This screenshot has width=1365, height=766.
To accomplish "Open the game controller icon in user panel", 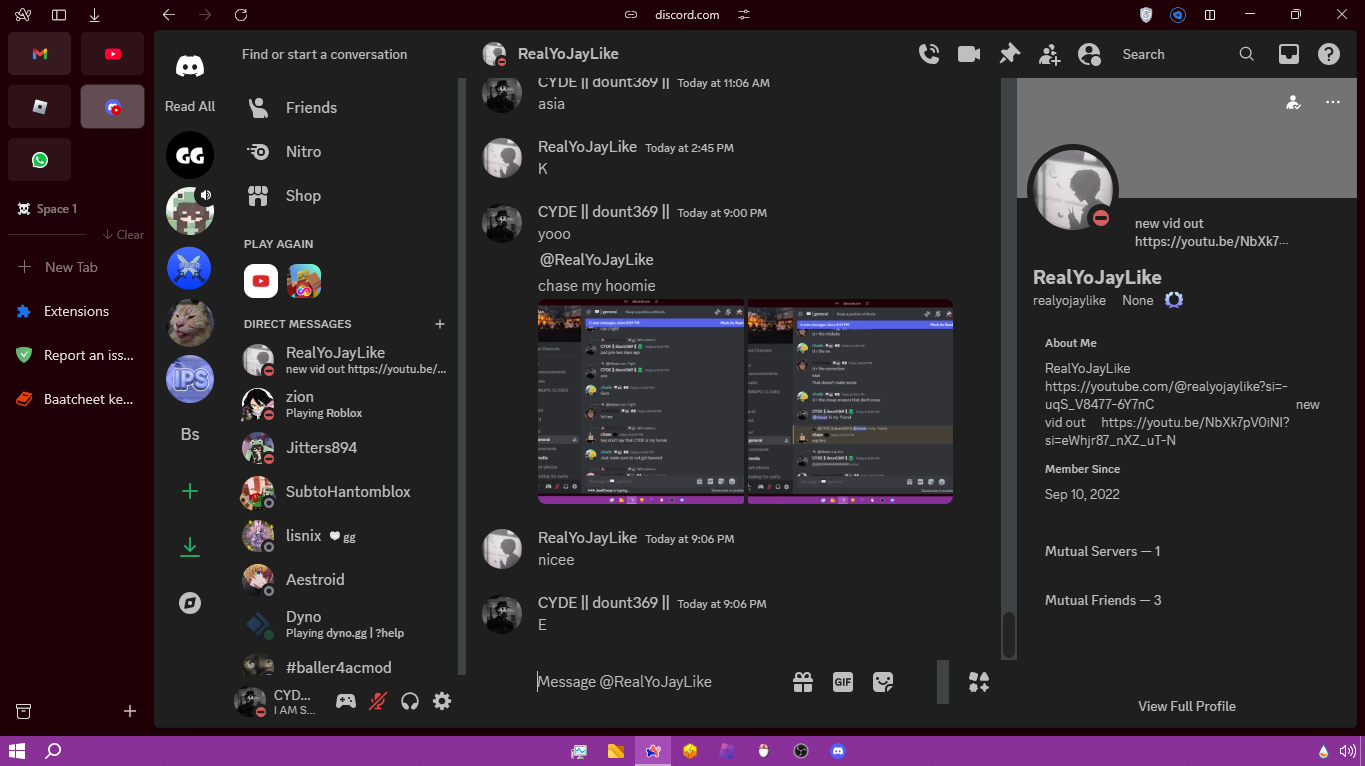I will tap(345, 702).
